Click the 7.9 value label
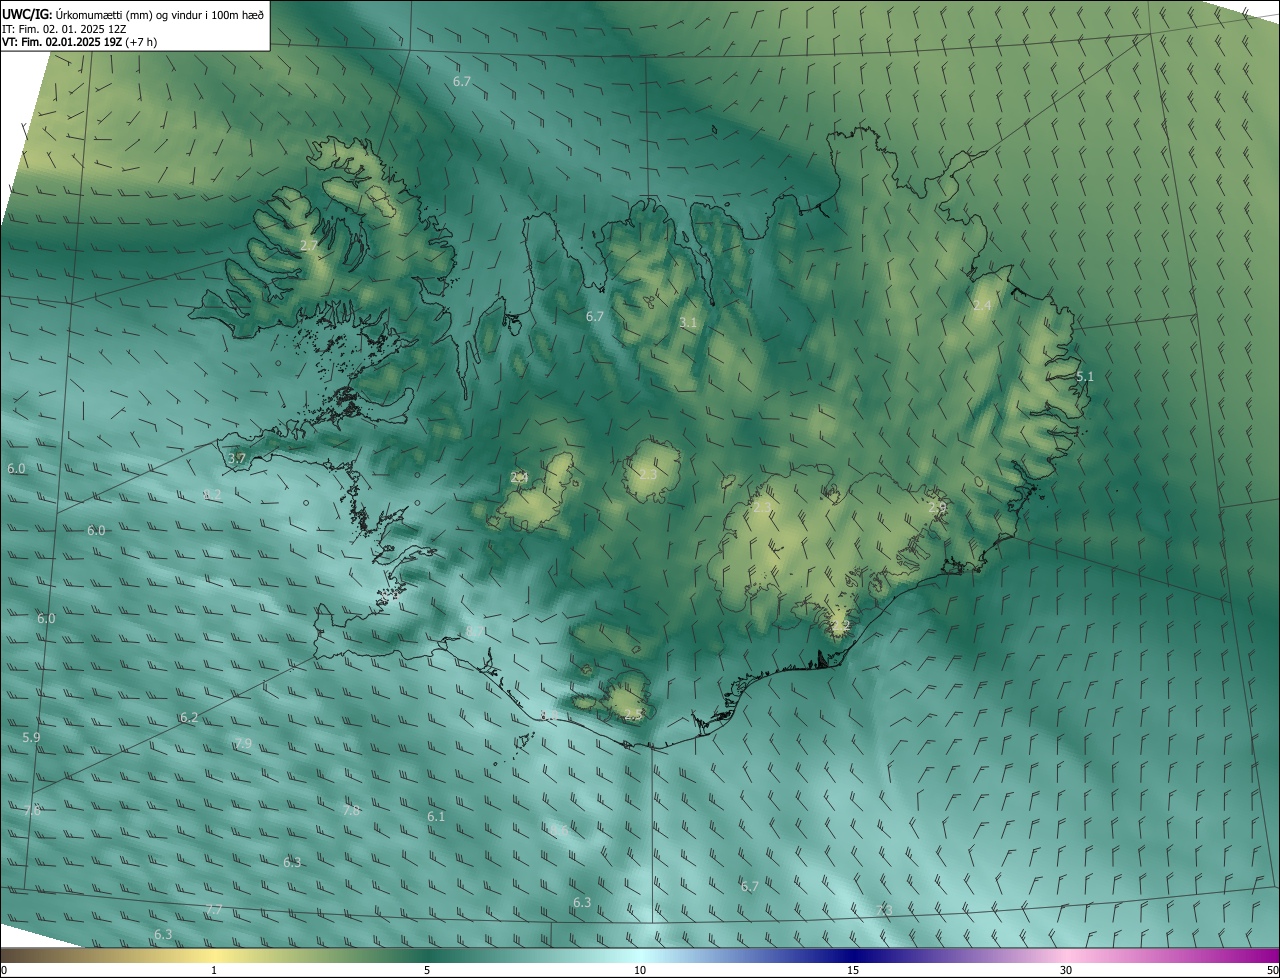The image size is (1280, 978). point(243,743)
